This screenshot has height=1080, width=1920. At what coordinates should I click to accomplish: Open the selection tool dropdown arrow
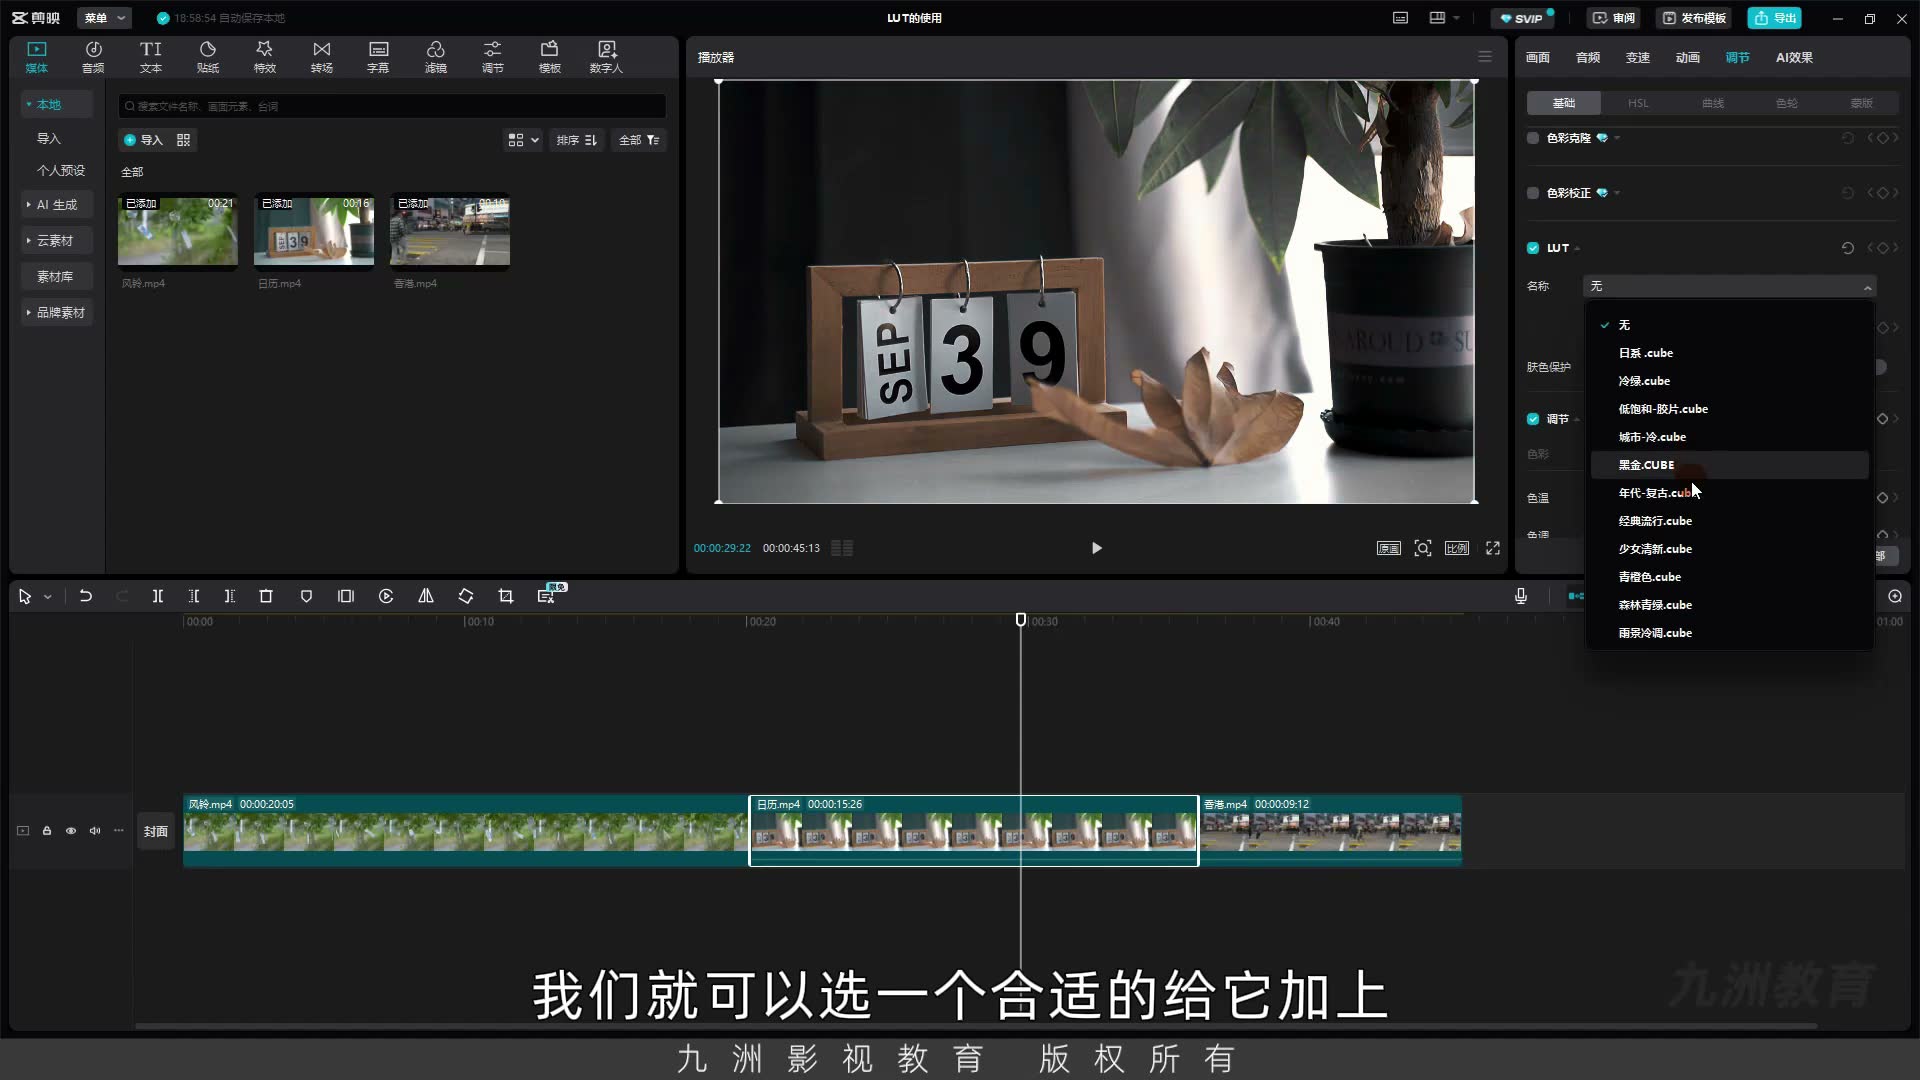48,597
